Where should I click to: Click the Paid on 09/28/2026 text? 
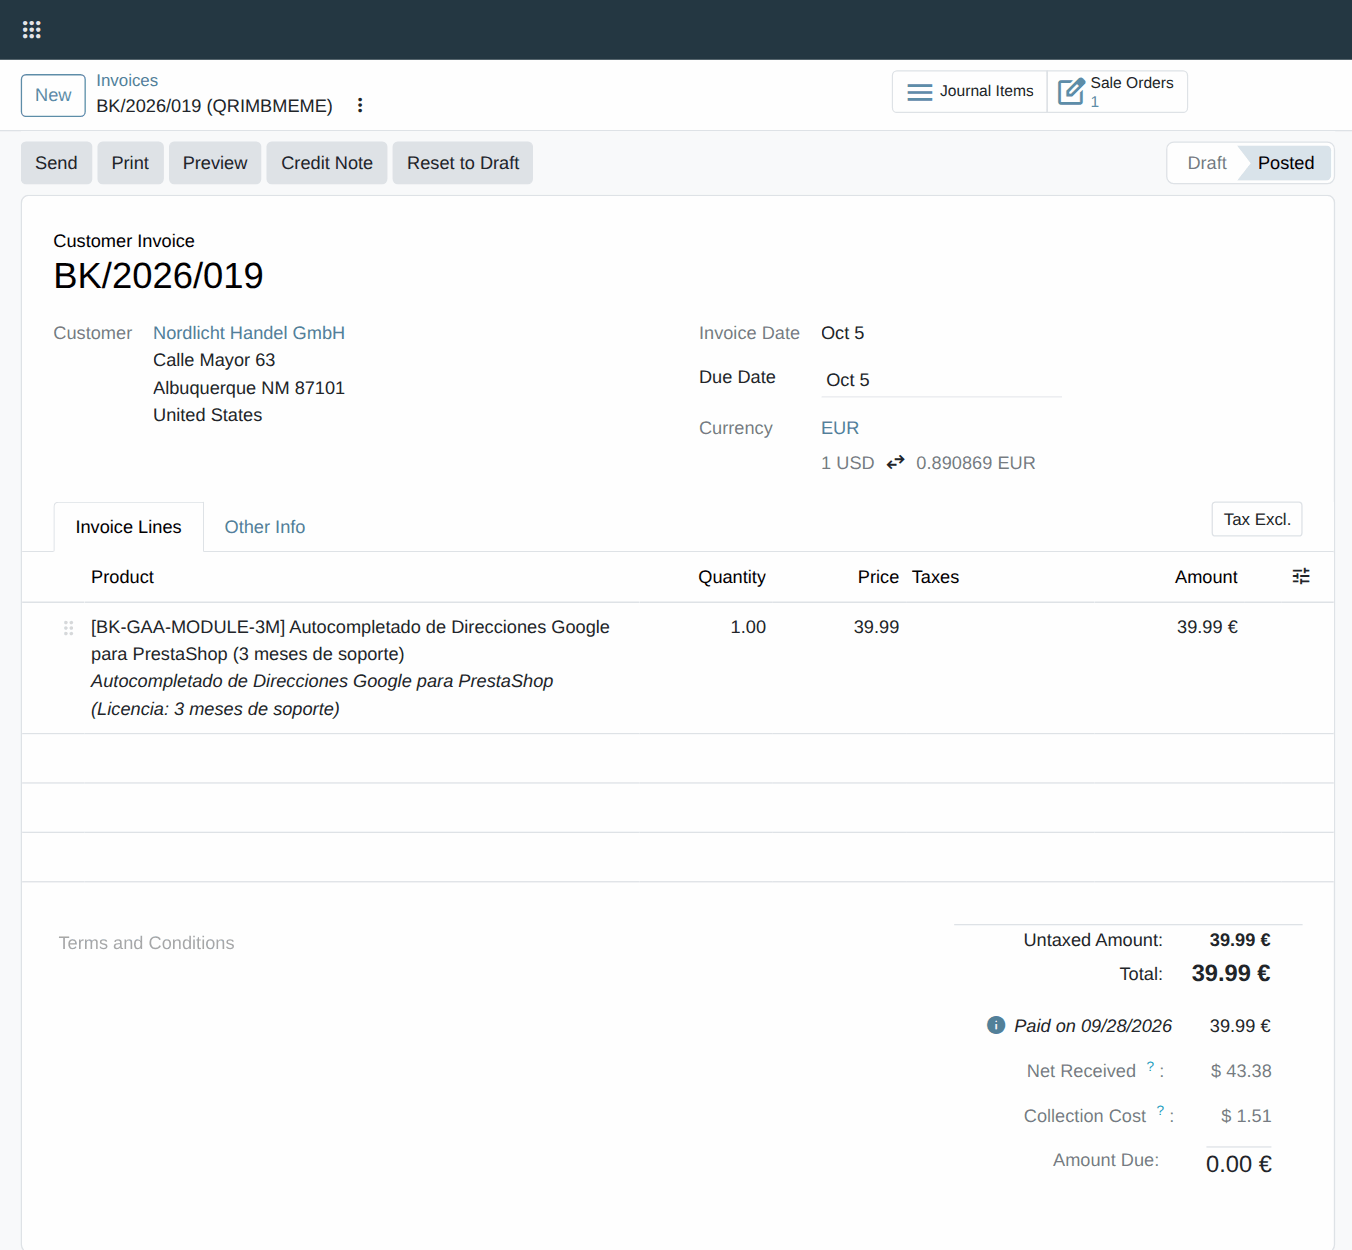click(1093, 1026)
